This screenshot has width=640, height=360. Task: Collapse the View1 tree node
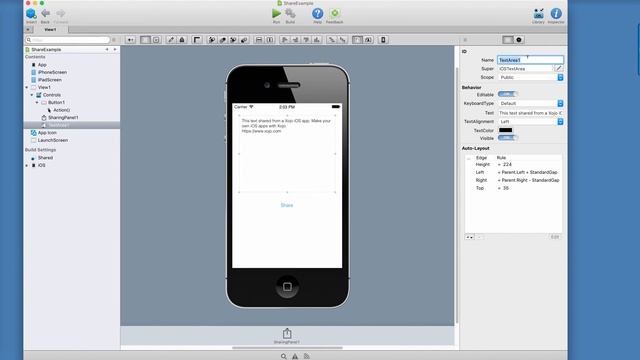tap(27, 87)
